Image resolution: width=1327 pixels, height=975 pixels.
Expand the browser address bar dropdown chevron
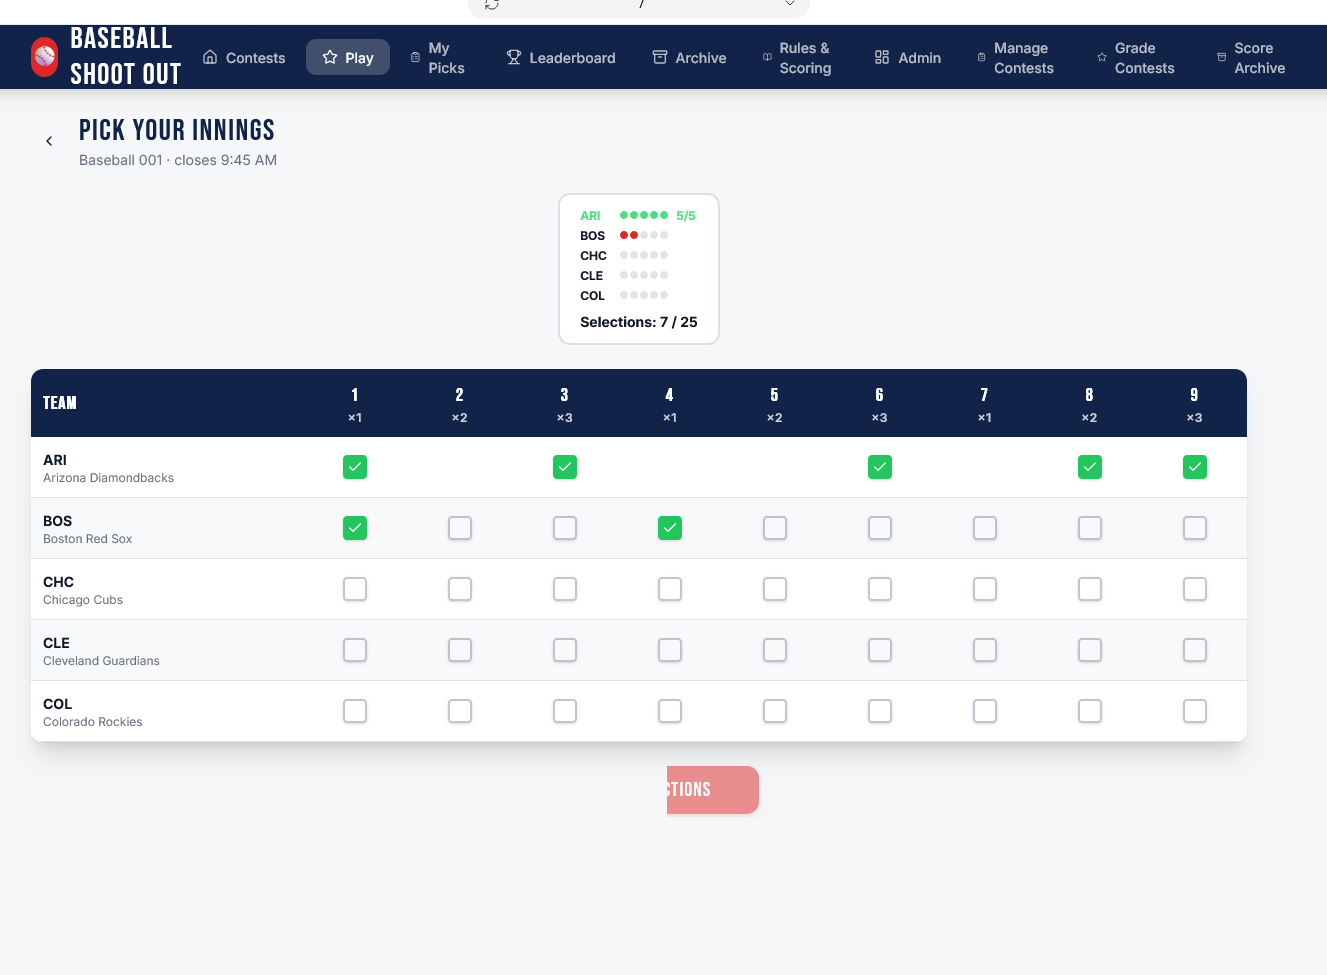(789, 4)
